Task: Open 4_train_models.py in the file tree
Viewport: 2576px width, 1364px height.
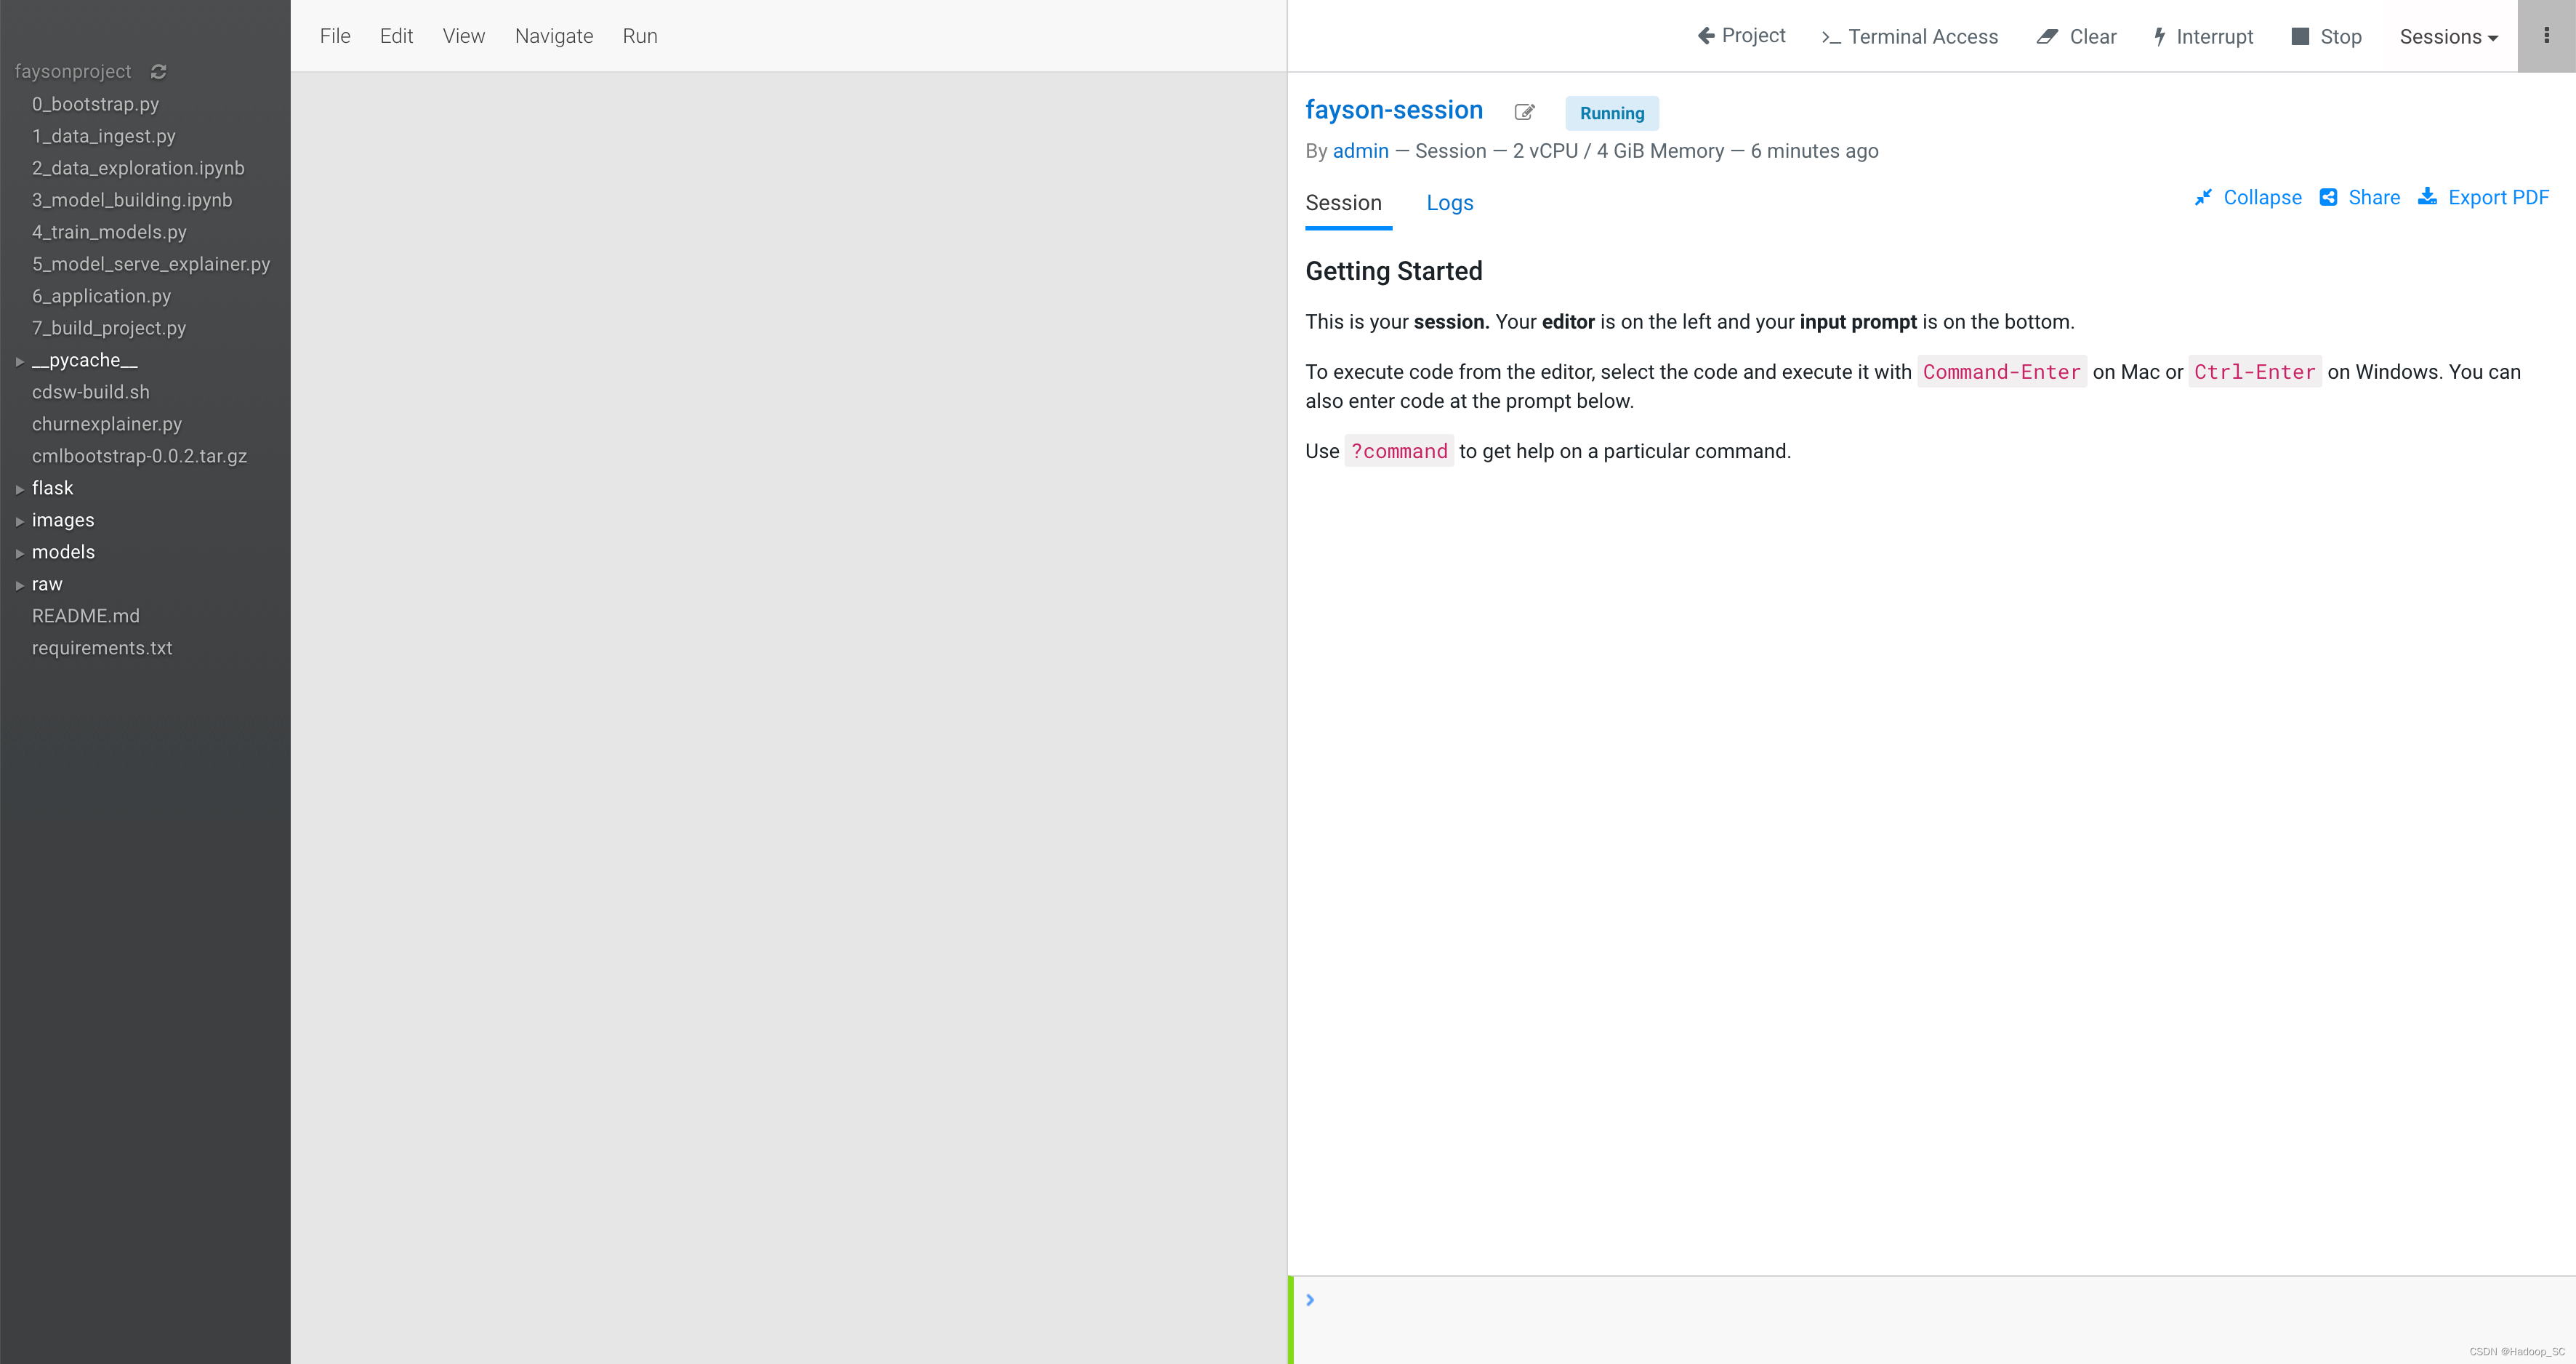Action: (x=109, y=232)
